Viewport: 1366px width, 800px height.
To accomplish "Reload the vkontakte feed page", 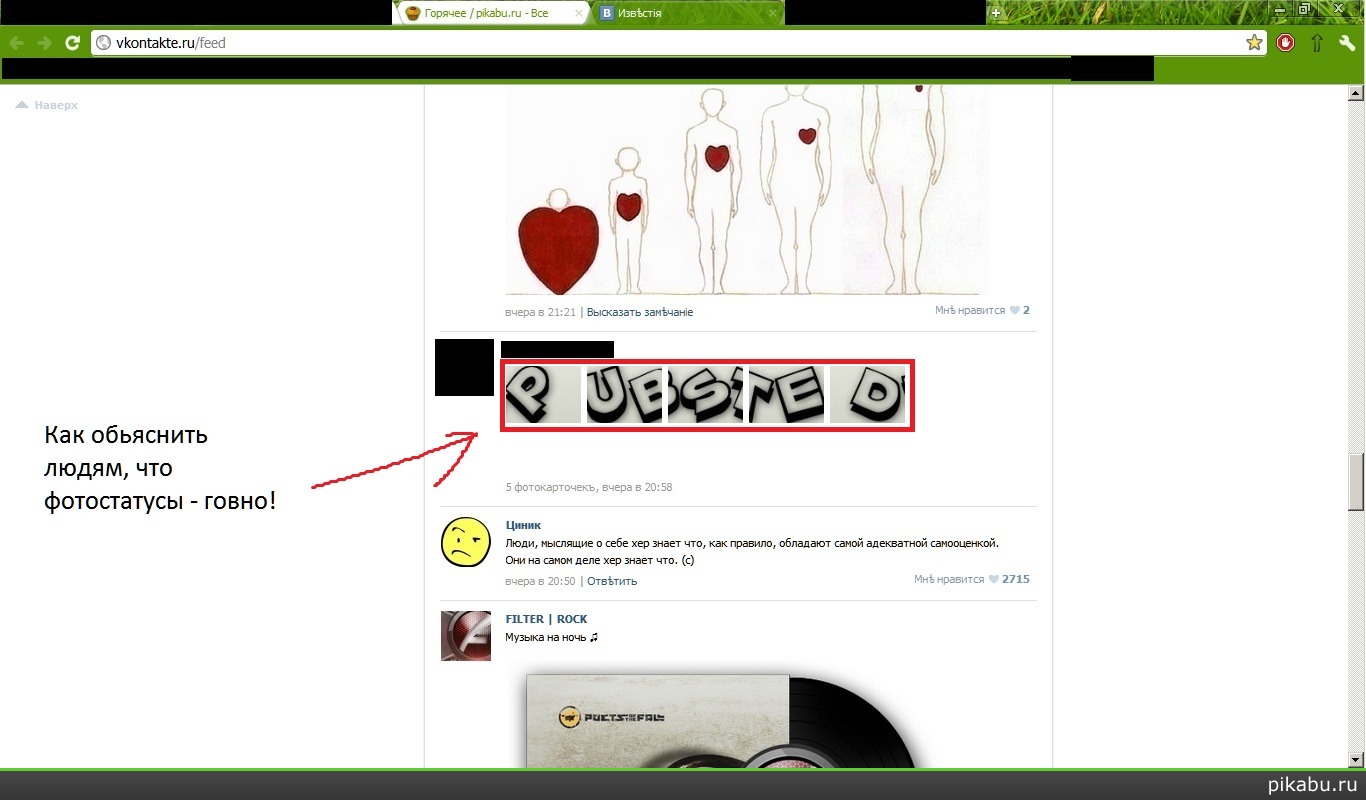I will [x=72, y=43].
